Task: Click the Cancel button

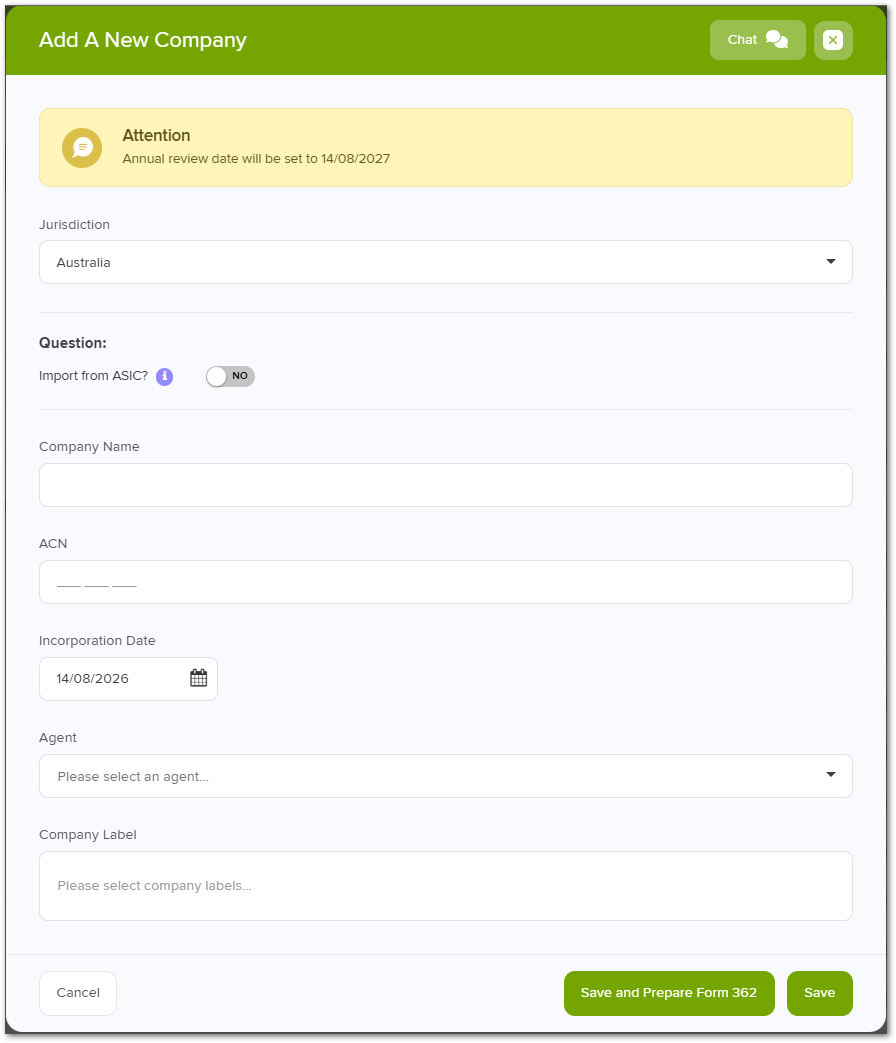Action: click(x=78, y=993)
